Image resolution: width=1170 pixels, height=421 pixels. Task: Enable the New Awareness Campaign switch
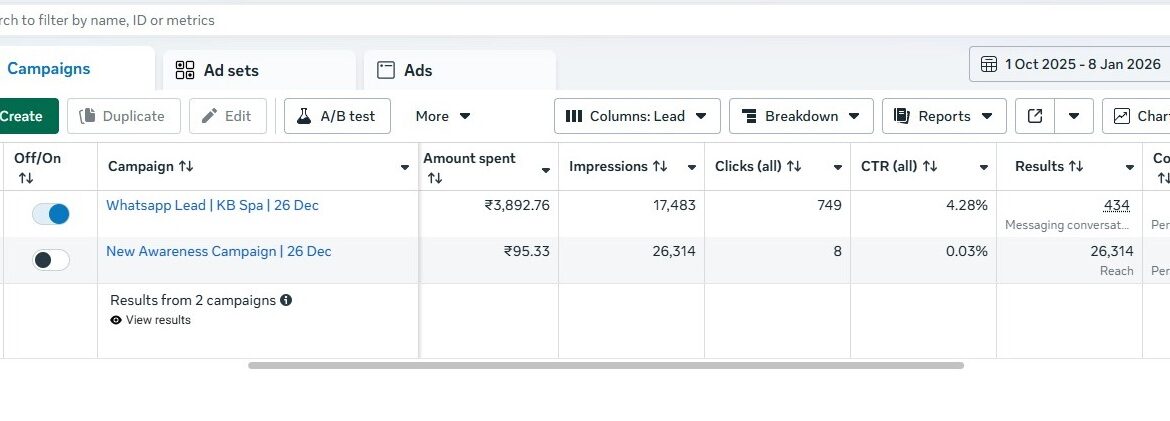pos(51,260)
